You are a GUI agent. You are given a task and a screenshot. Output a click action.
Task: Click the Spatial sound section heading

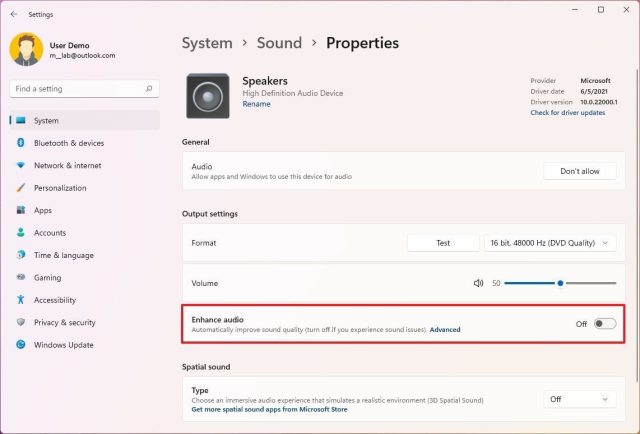point(206,367)
